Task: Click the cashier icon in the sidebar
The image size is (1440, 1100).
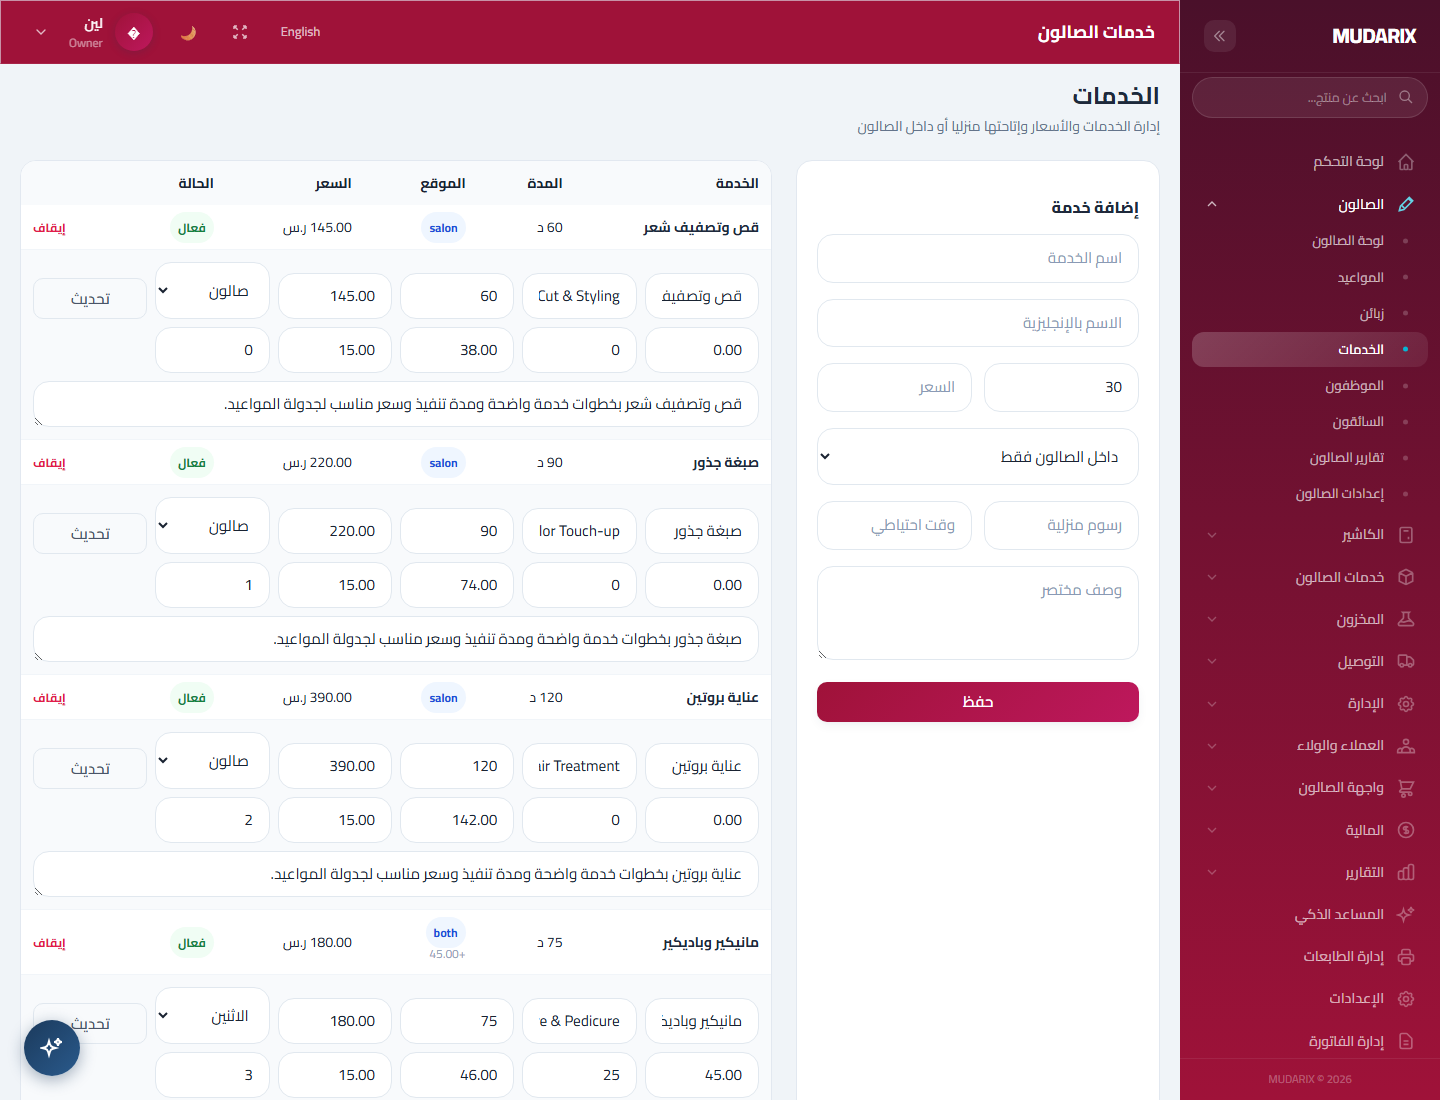Action: [x=1405, y=535]
